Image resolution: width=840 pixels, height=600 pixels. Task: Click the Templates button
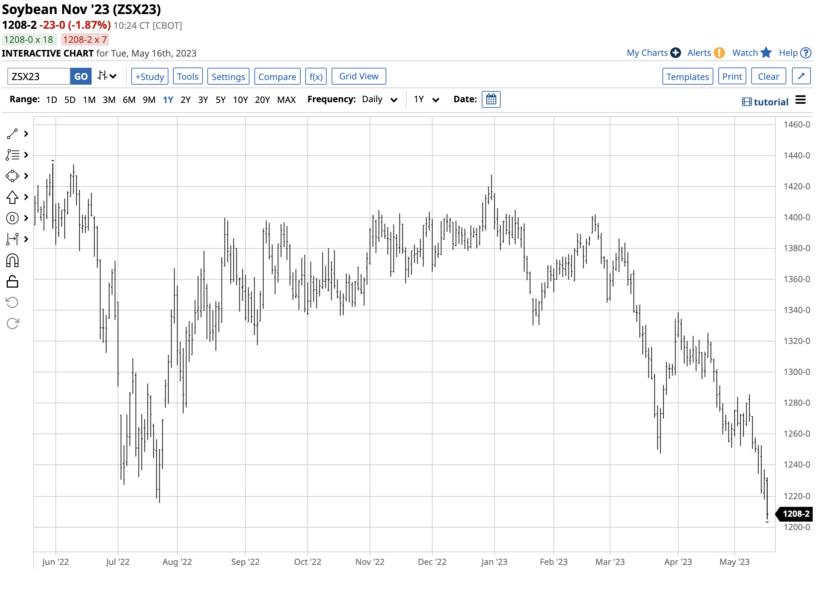point(687,76)
